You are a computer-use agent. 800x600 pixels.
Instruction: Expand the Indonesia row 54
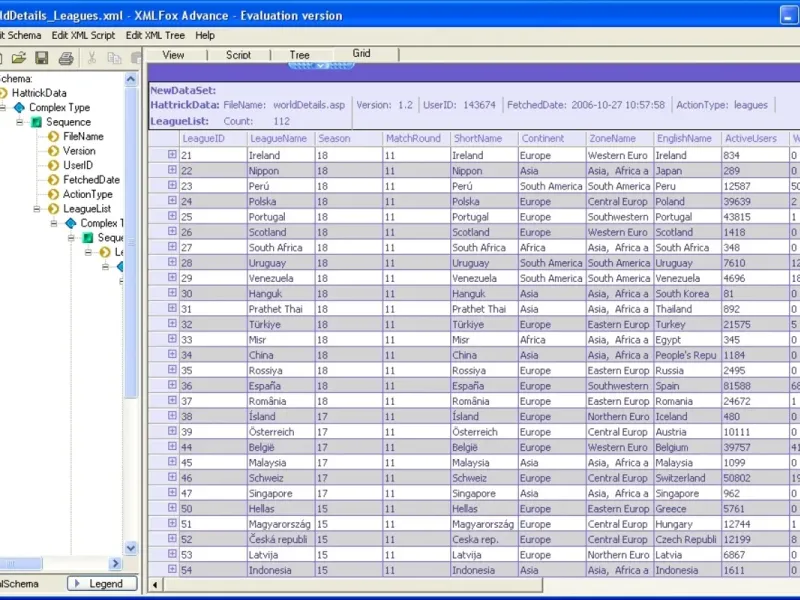point(172,569)
